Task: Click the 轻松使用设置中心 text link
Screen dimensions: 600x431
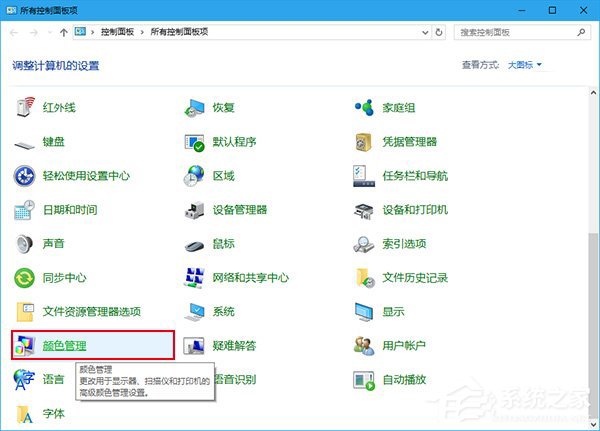Action: 86,176
